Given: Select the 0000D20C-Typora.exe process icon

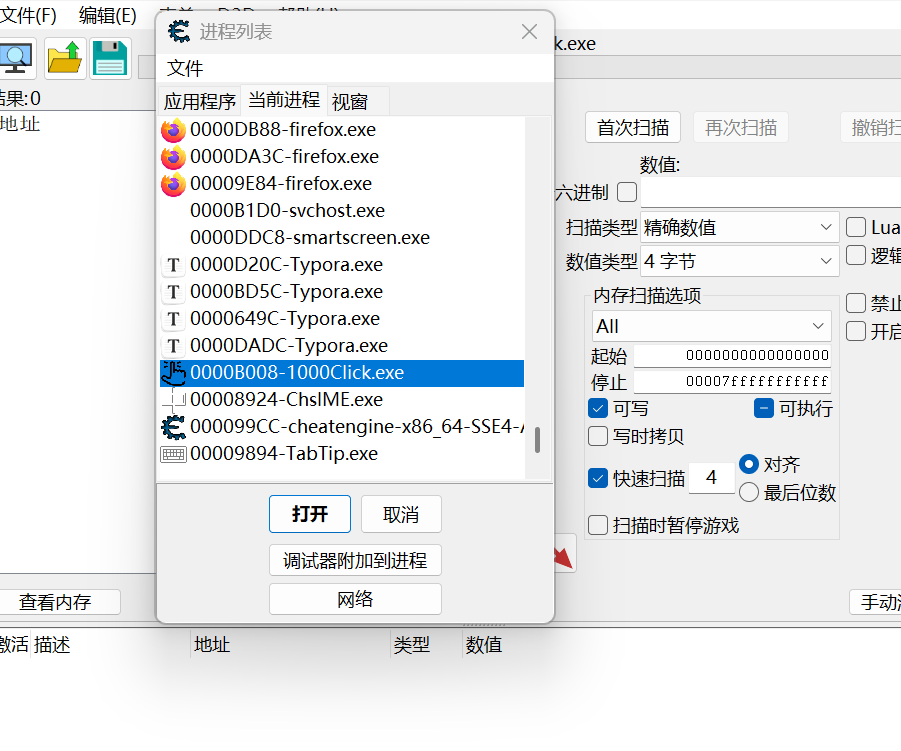Looking at the screenshot, I should click(173, 265).
